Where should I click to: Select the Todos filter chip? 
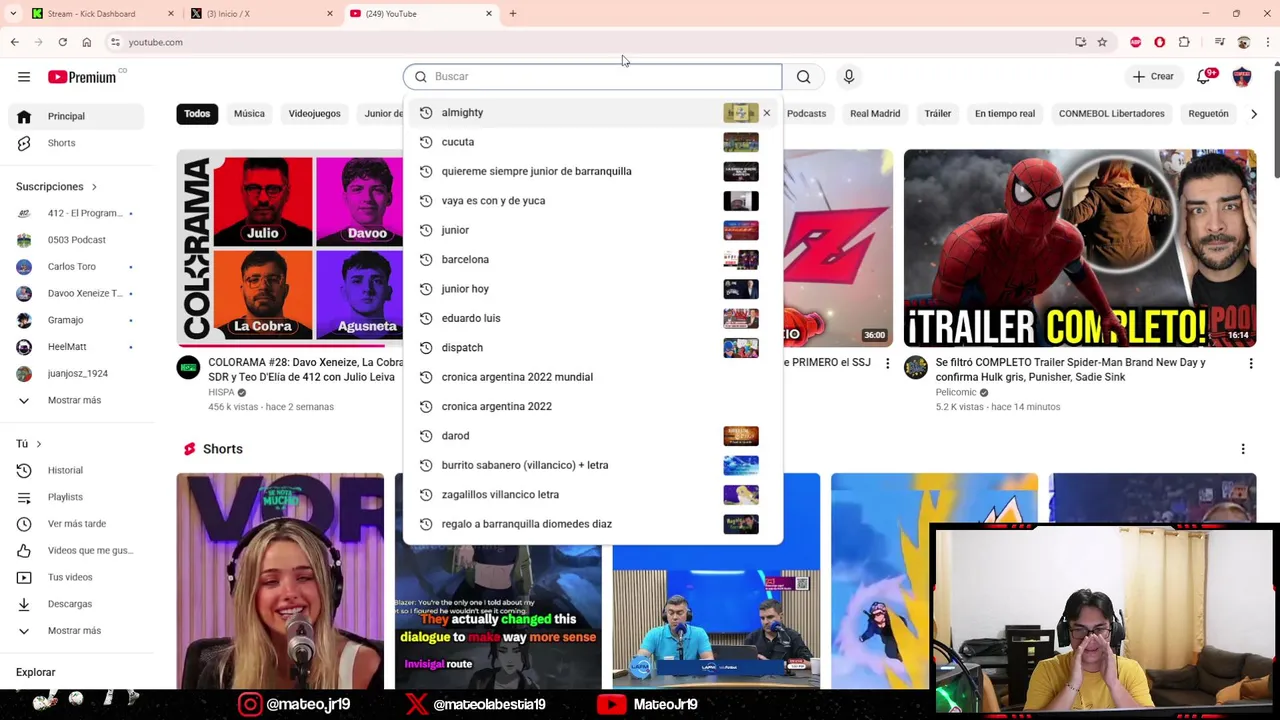coord(197,113)
